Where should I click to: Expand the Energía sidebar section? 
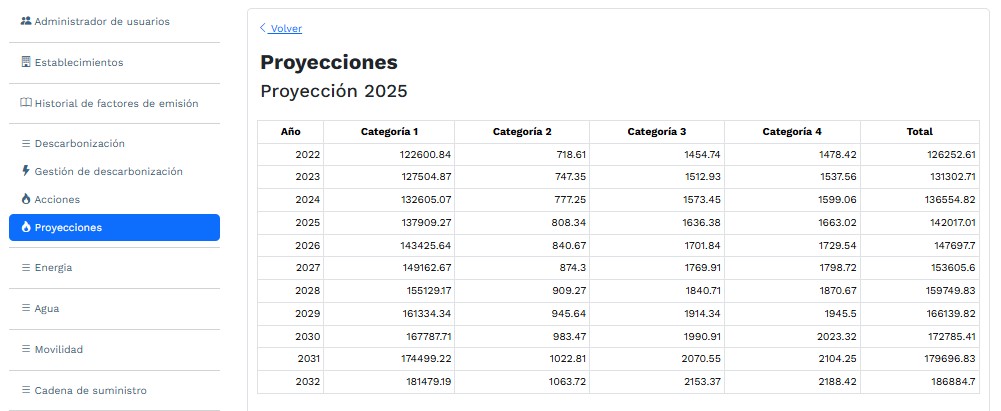tap(114, 267)
